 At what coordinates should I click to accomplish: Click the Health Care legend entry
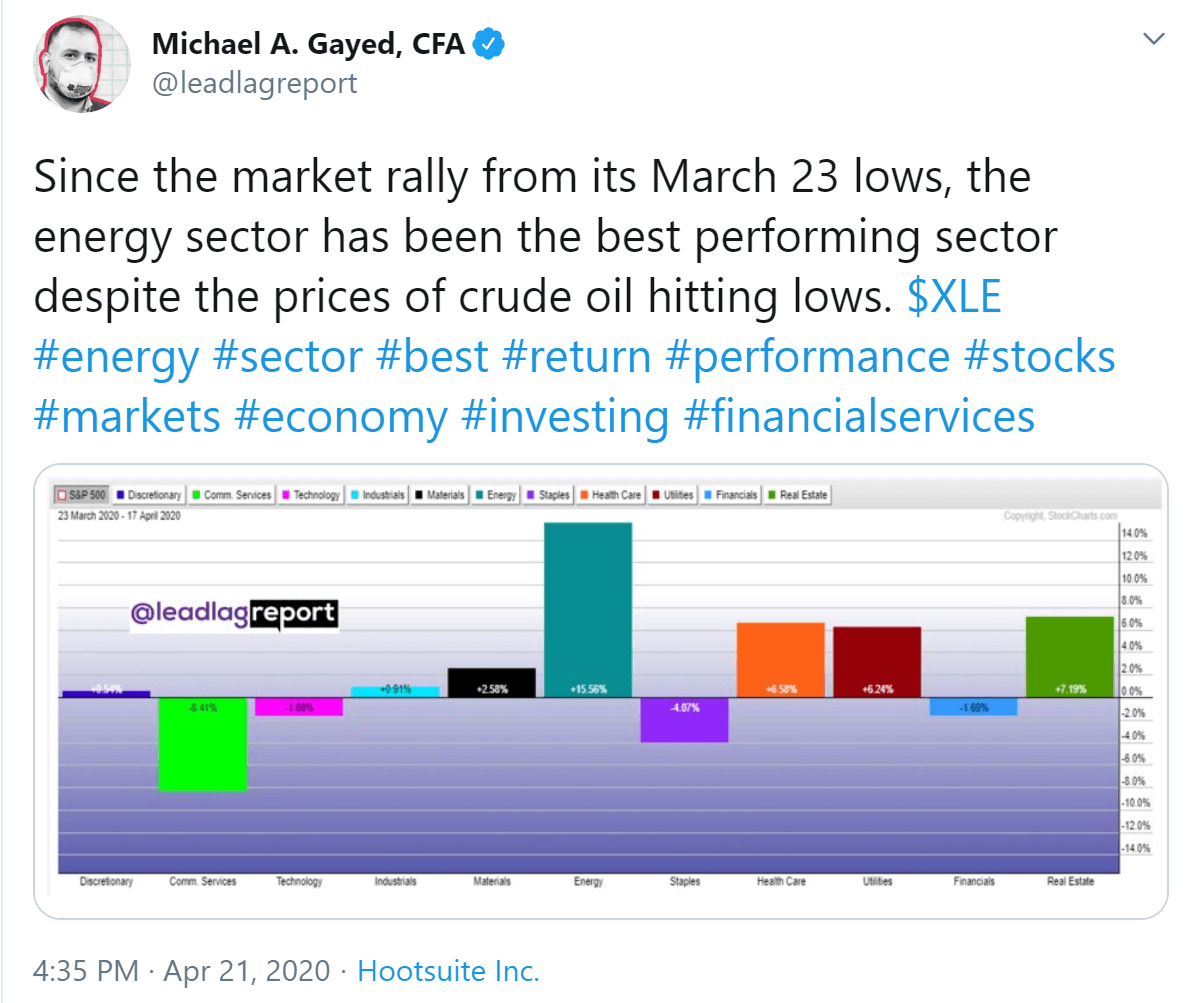click(x=611, y=495)
